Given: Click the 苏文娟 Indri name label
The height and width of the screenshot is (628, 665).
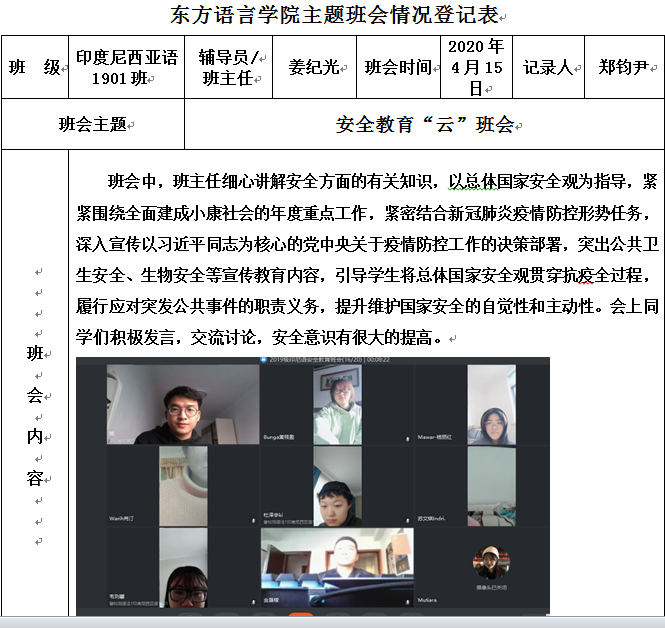Looking at the screenshot, I should [x=431, y=519].
